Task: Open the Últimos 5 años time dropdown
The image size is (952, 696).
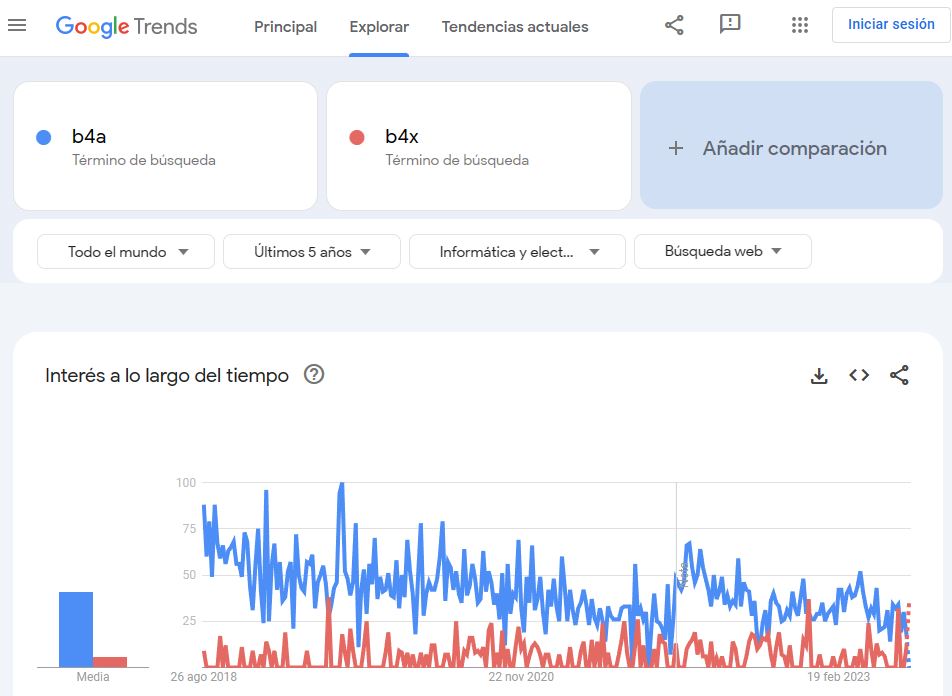Action: (x=312, y=252)
